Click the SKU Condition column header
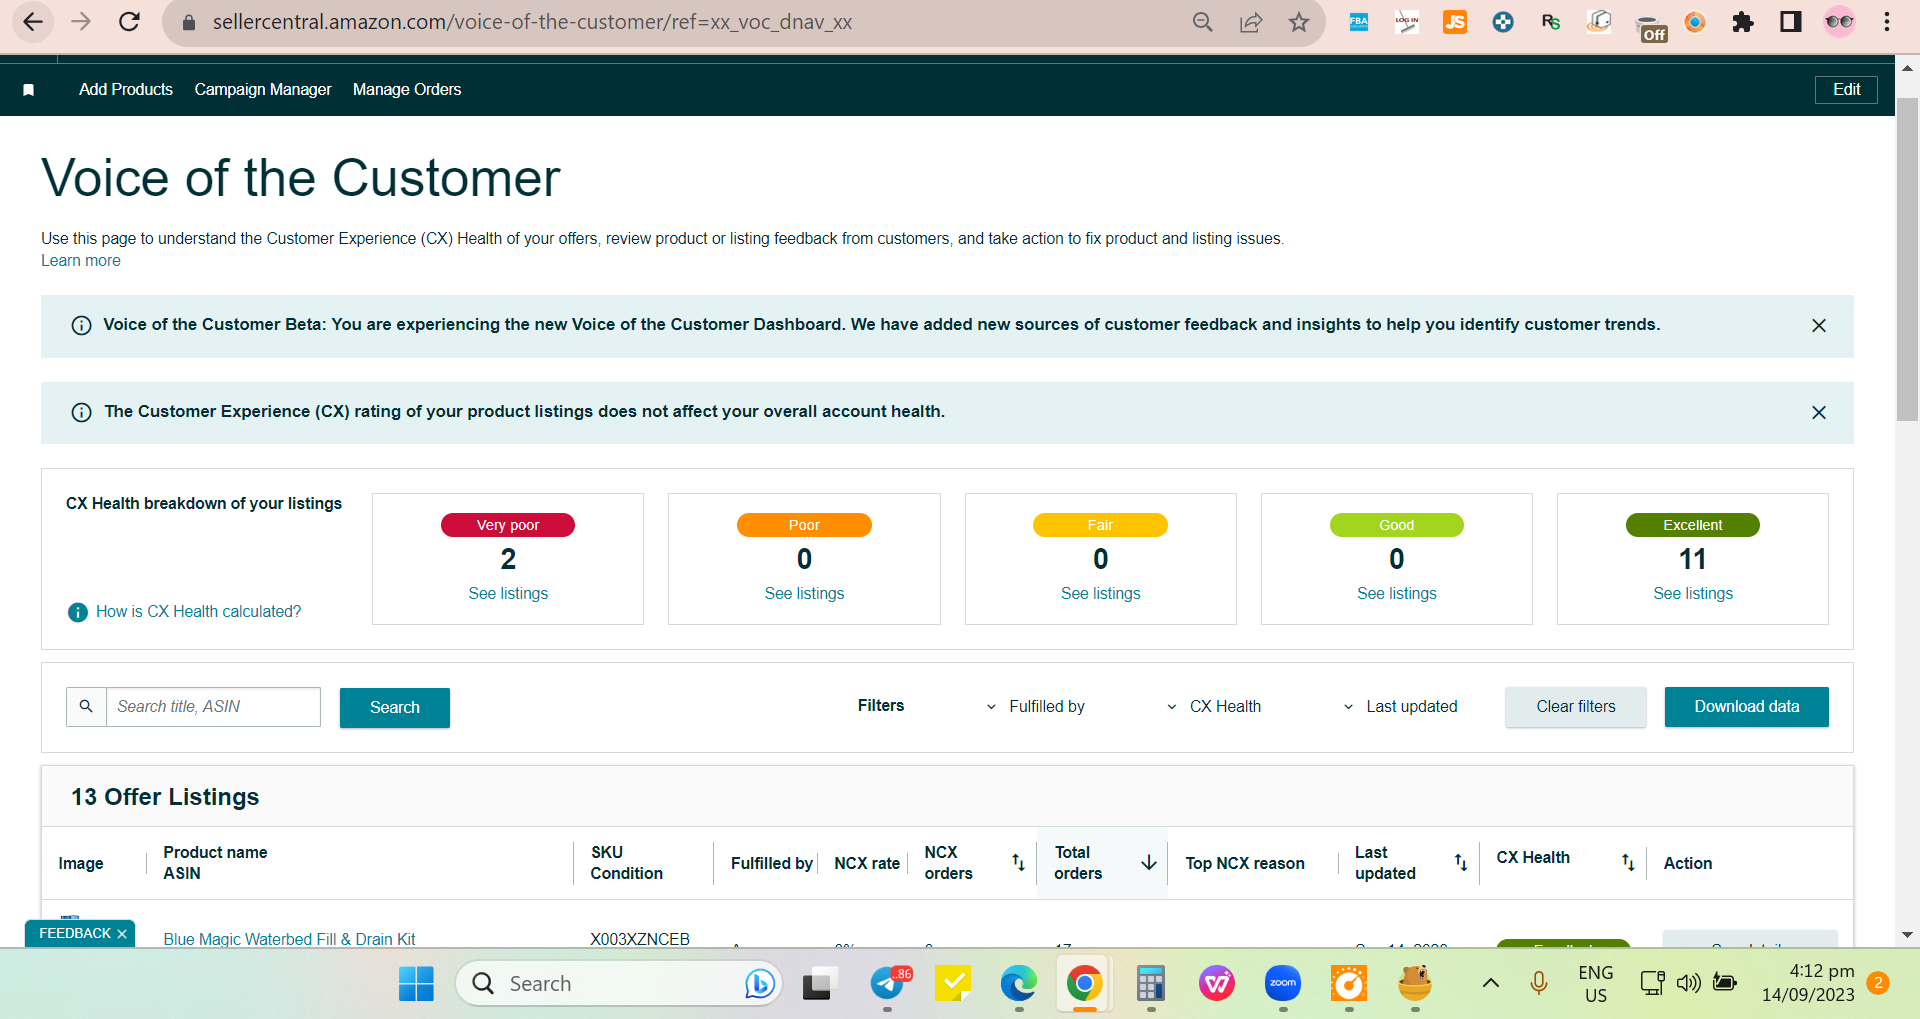The width and height of the screenshot is (1920, 1019). coord(626,862)
